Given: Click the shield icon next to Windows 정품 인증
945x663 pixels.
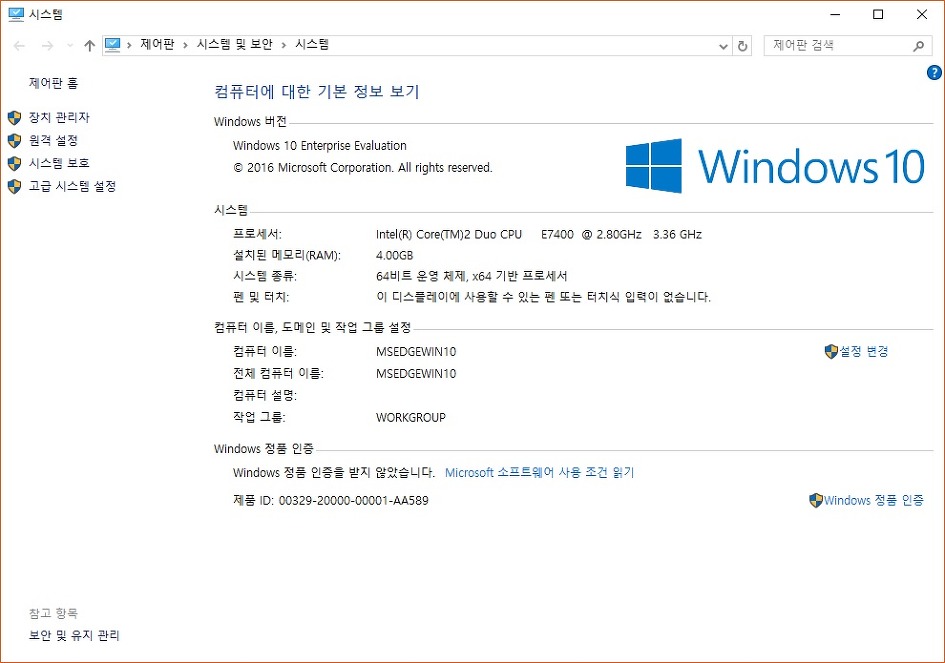Looking at the screenshot, I should pyautogui.click(x=815, y=500).
